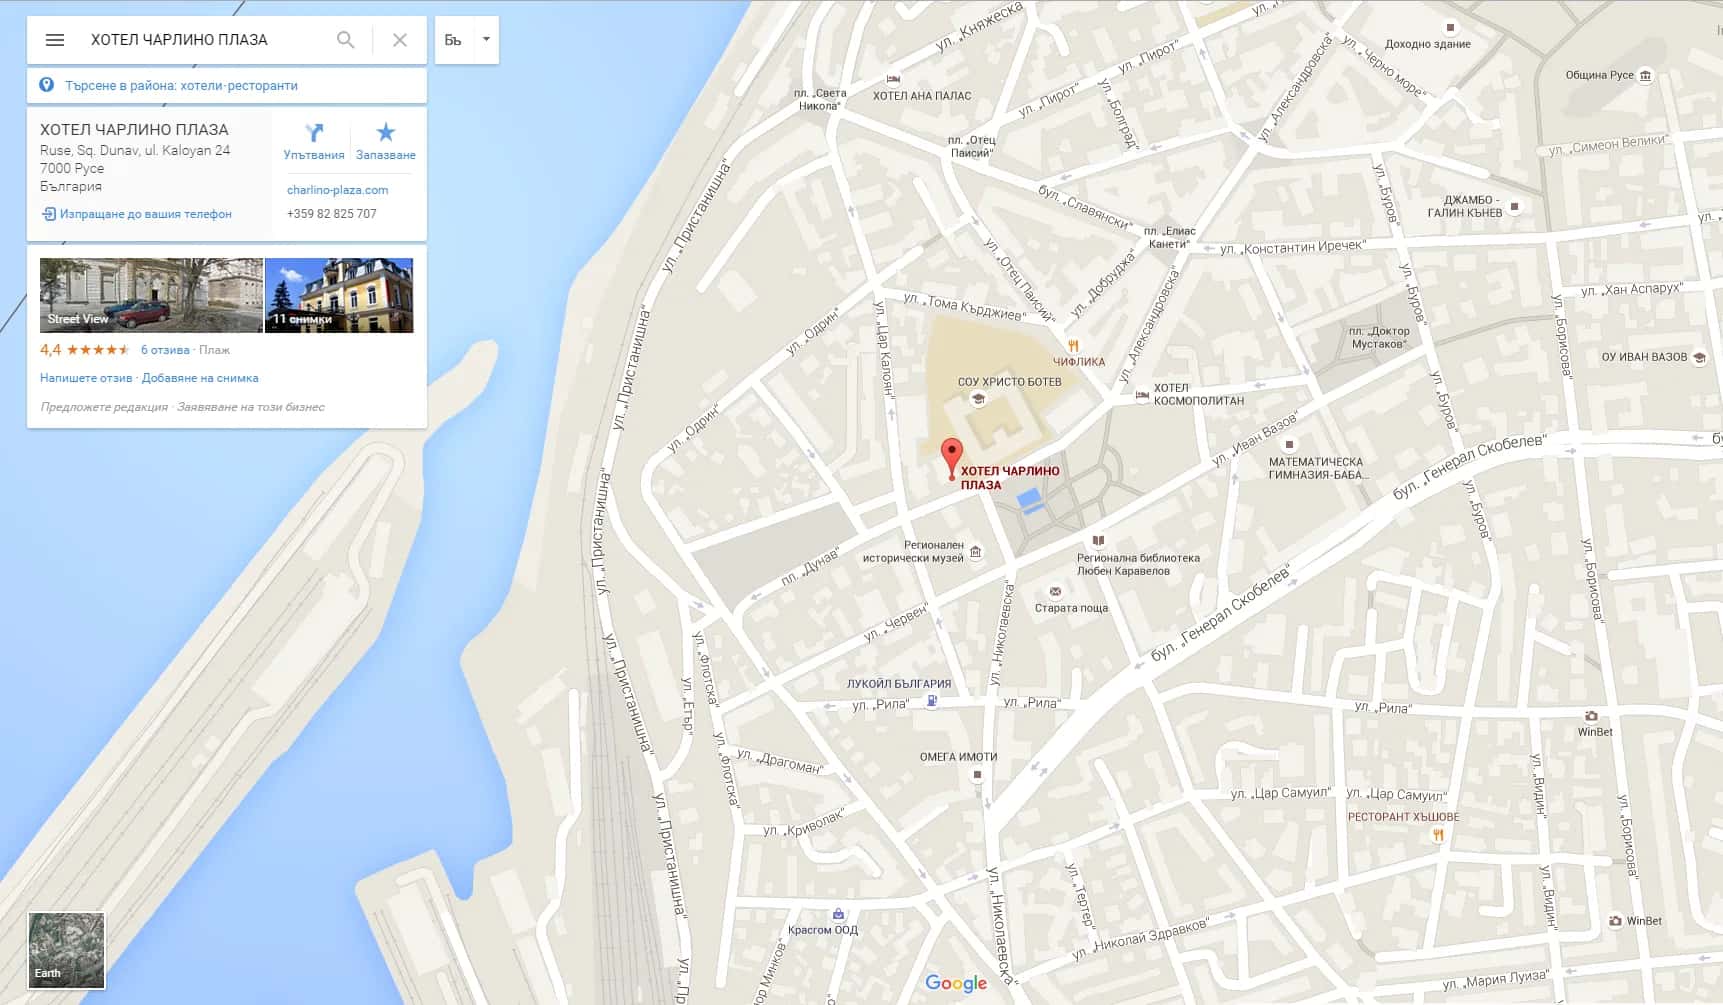Click the ДЖАМБО - ГАЛИН КЪНЕВ map marker
Viewport: 1723px width, 1005px height.
point(1514,207)
